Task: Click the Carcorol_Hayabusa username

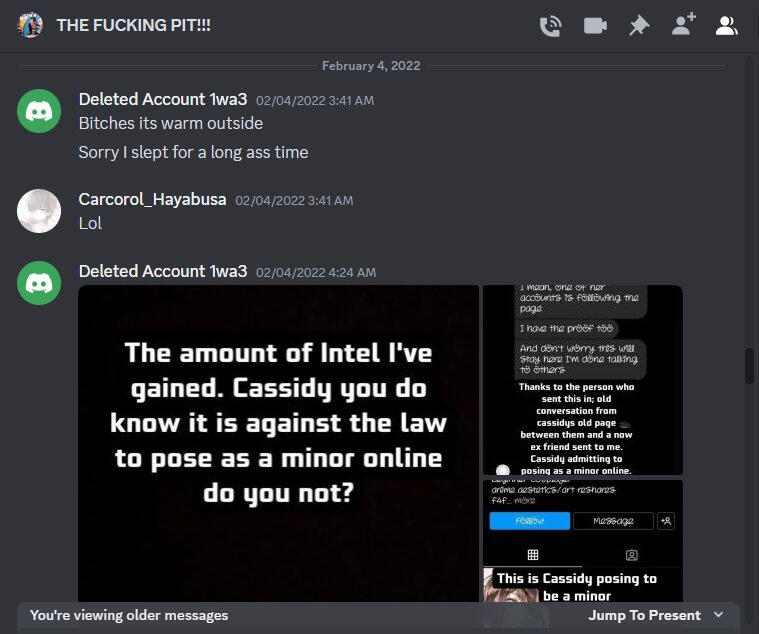Action: pos(152,199)
